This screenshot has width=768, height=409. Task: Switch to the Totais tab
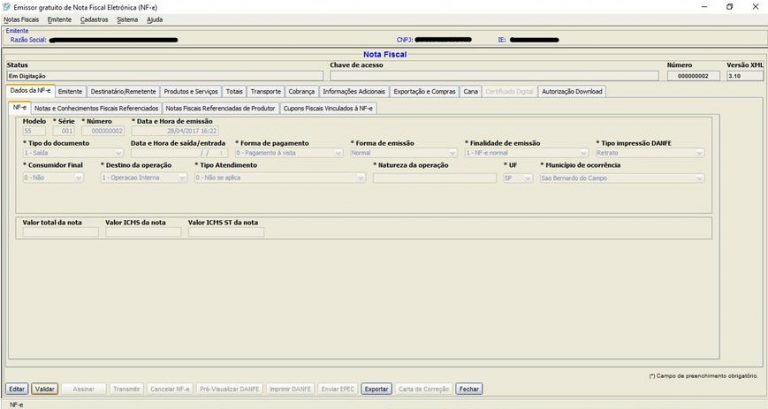coord(234,92)
